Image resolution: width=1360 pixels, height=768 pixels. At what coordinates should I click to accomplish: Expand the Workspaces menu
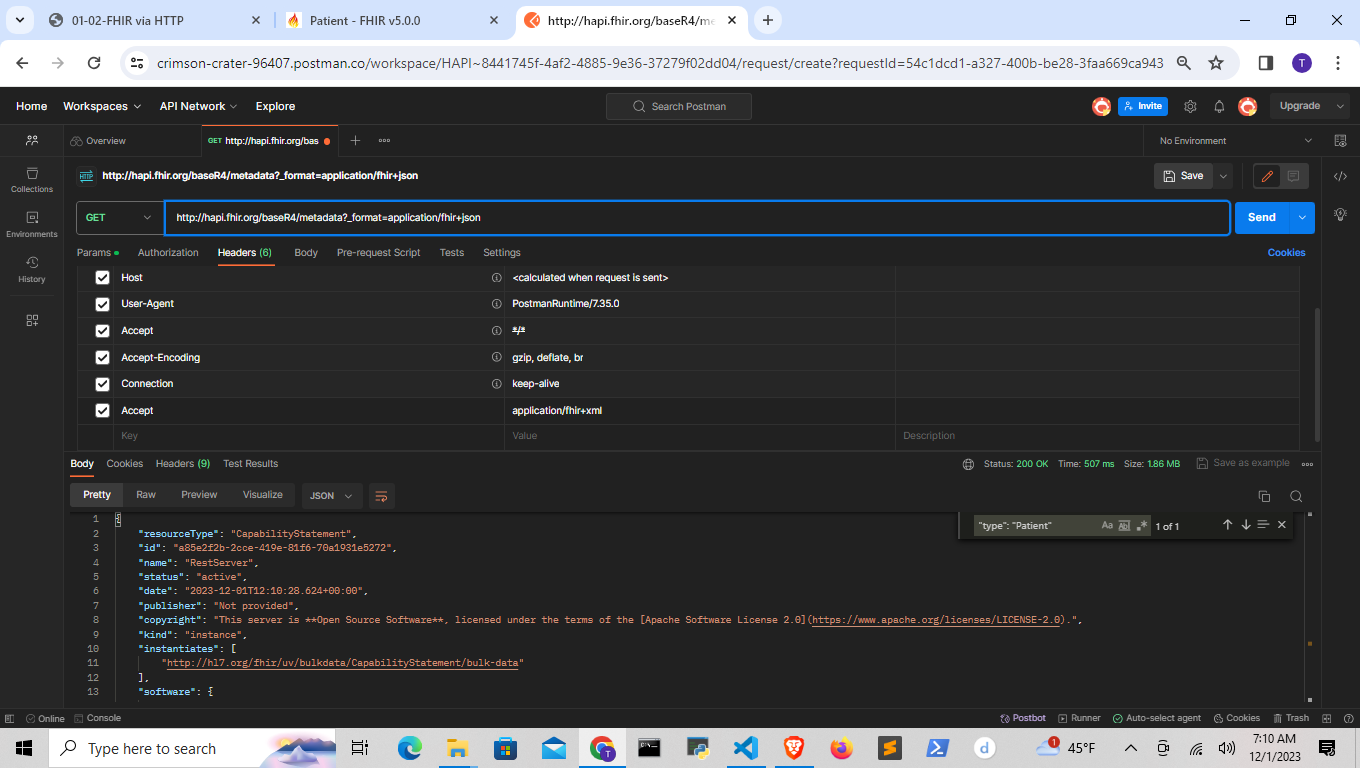click(102, 106)
